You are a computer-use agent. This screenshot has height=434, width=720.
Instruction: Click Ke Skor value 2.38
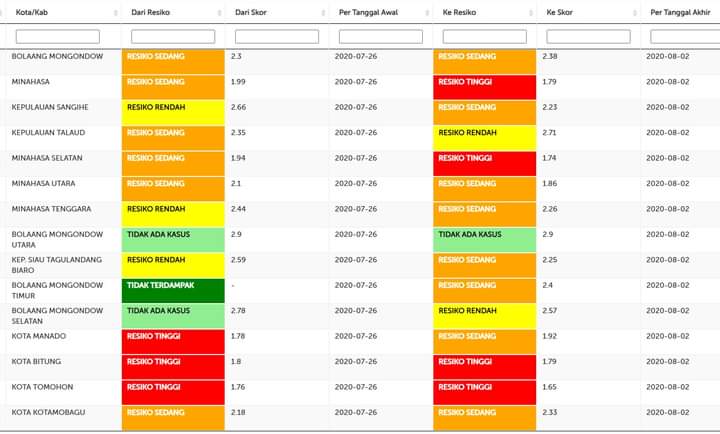coord(550,56)
